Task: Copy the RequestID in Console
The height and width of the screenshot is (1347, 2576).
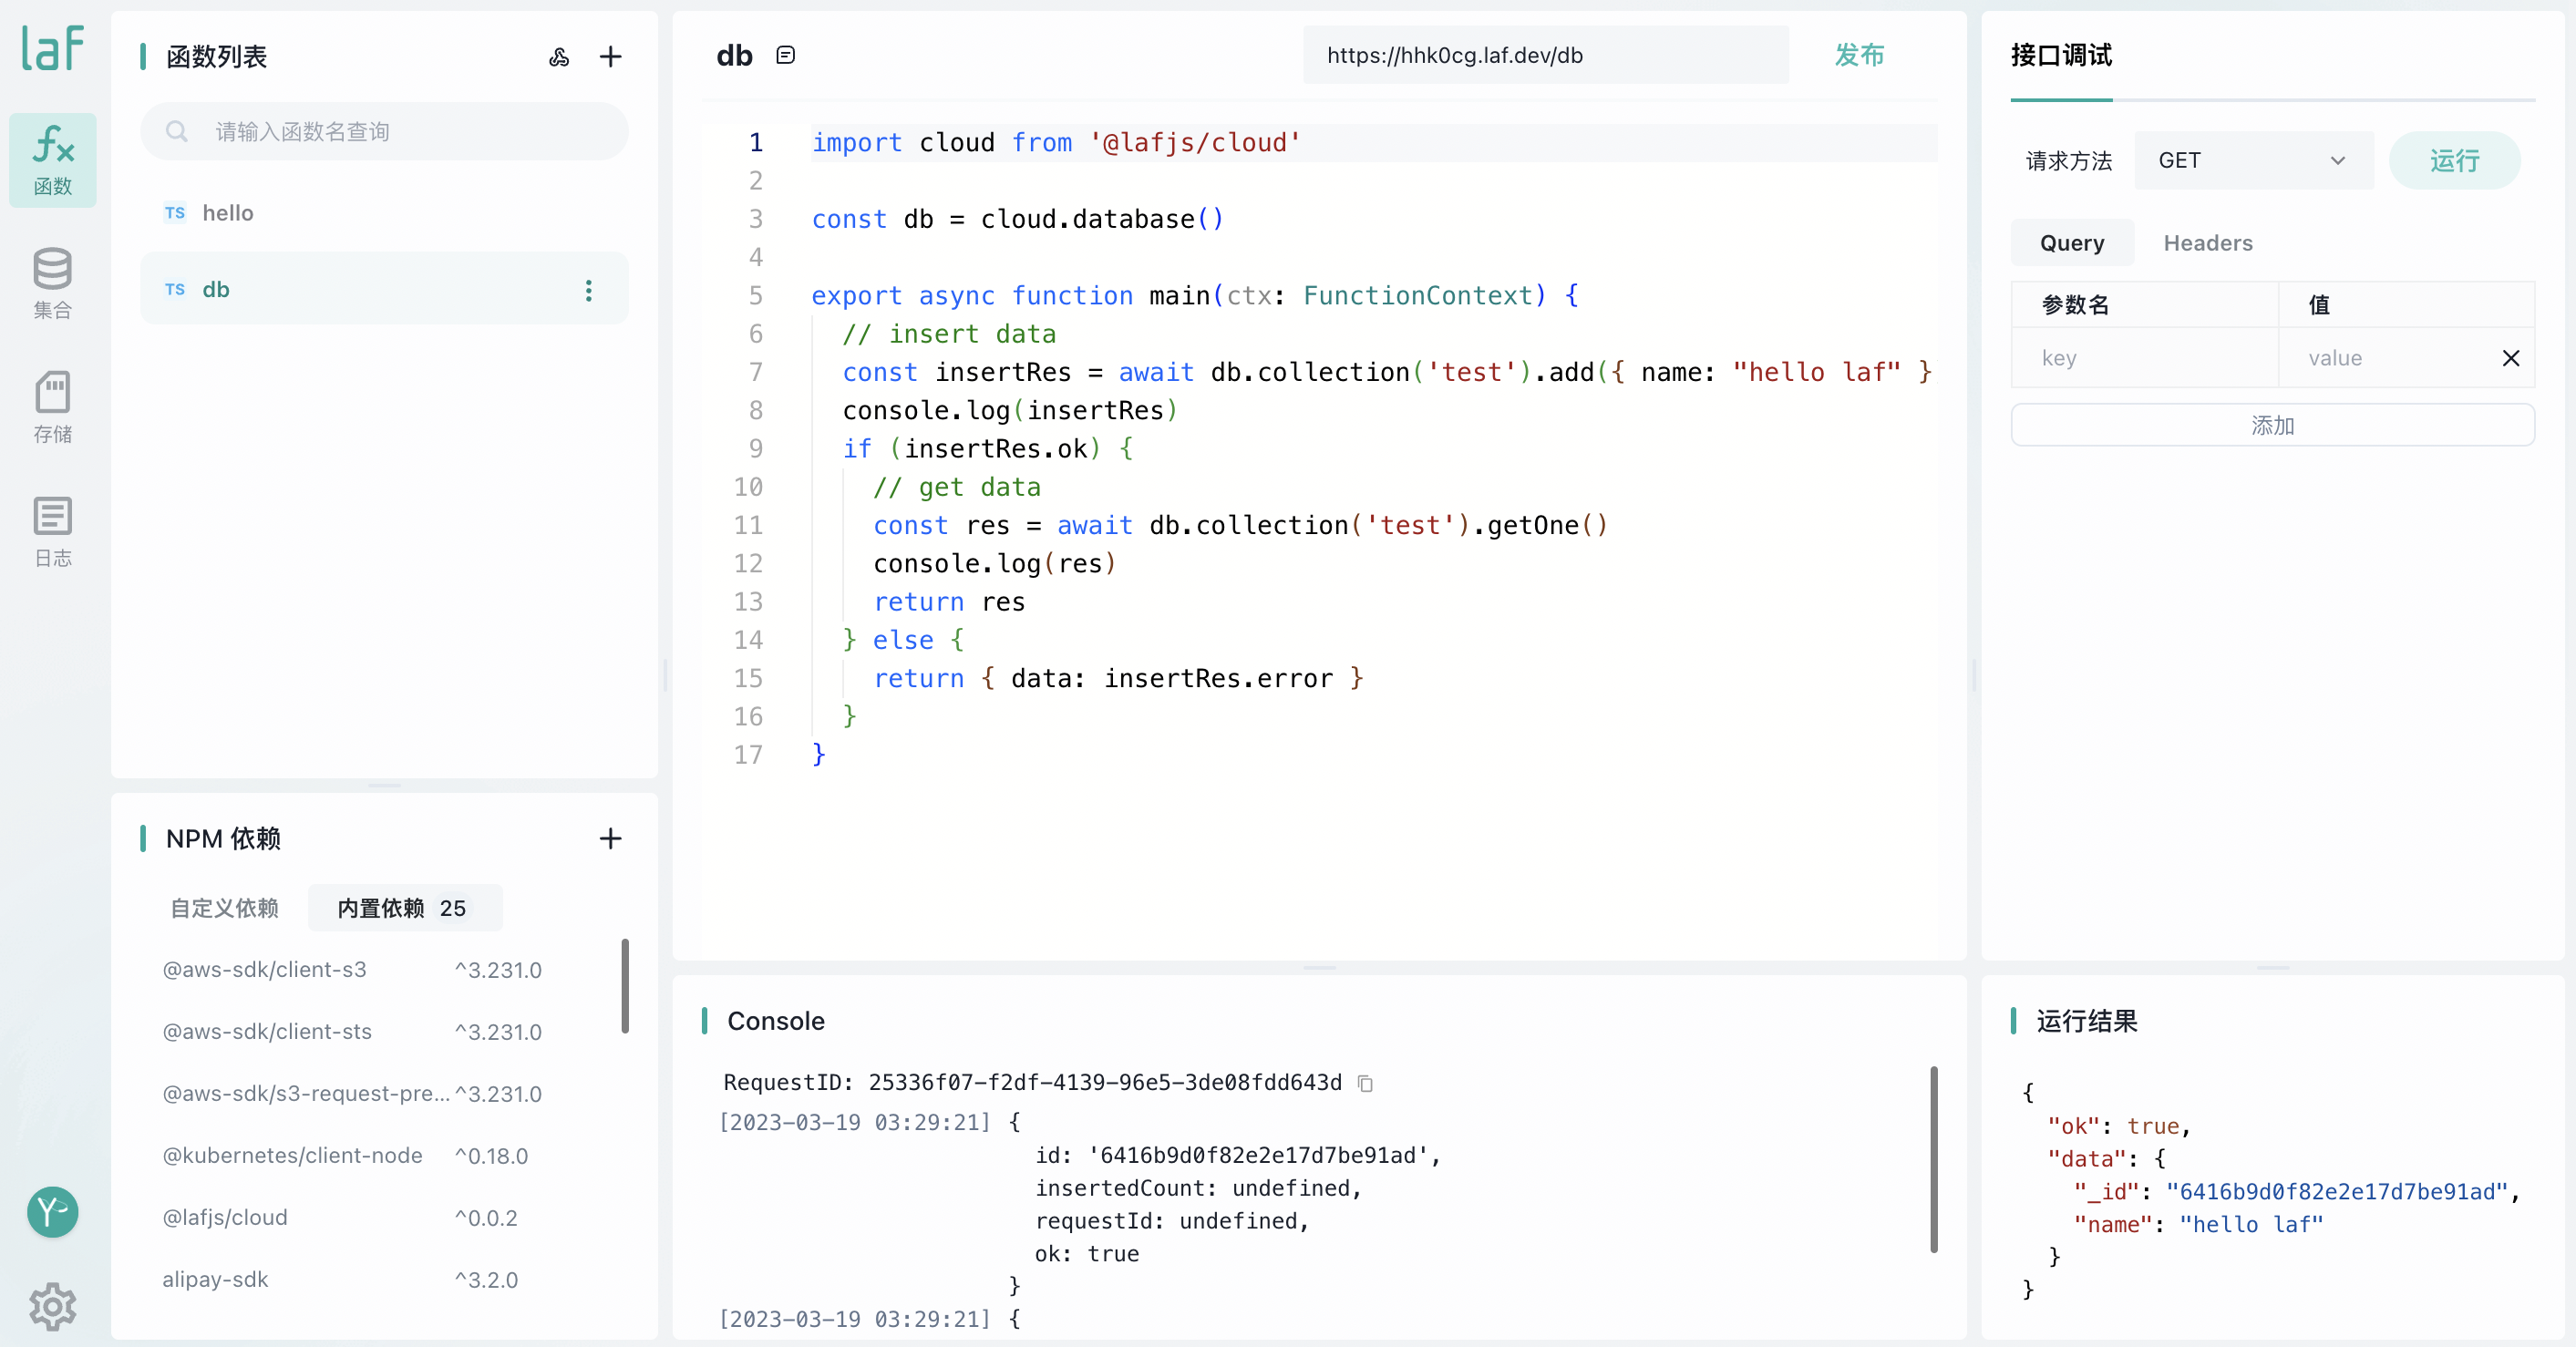Action: coord(1365,1083)
